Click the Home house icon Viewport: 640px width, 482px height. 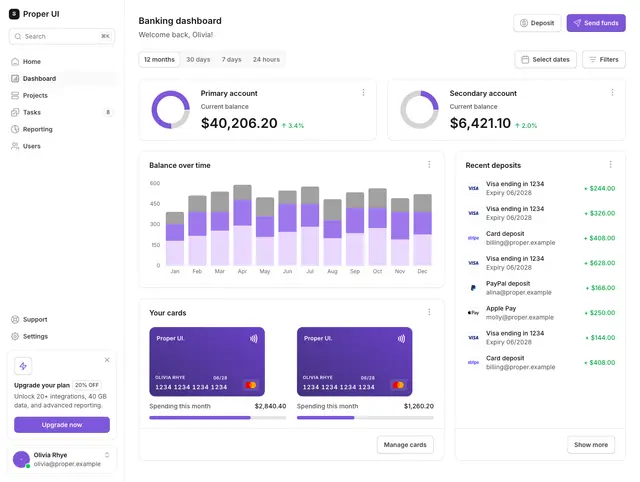pyautogui.click(x=15, y=62)
